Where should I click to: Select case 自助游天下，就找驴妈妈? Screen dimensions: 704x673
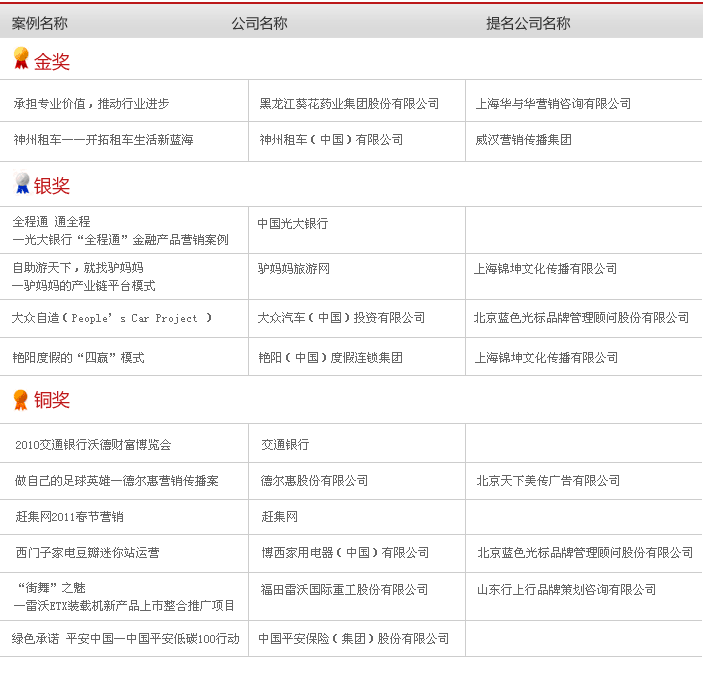click(78, 268)
